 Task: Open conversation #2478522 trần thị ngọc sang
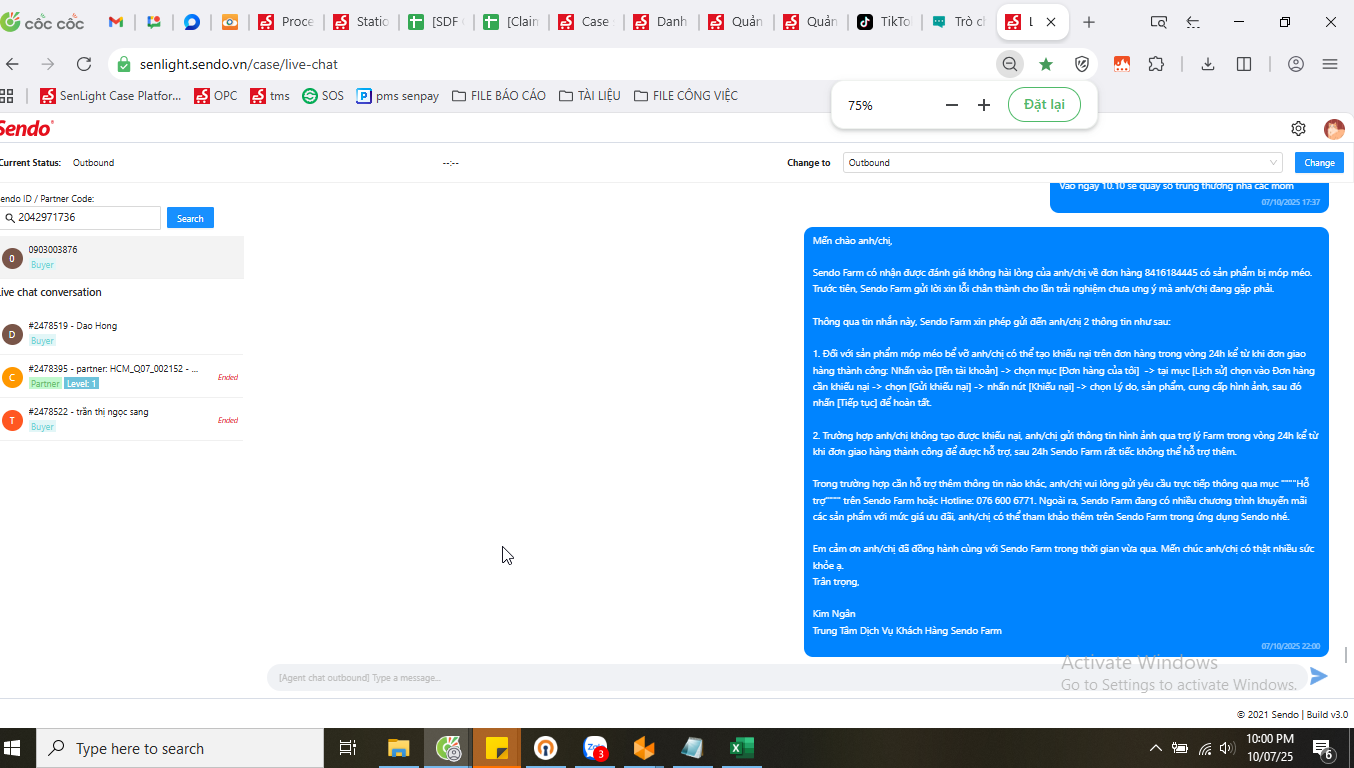[x=121, y=419]
